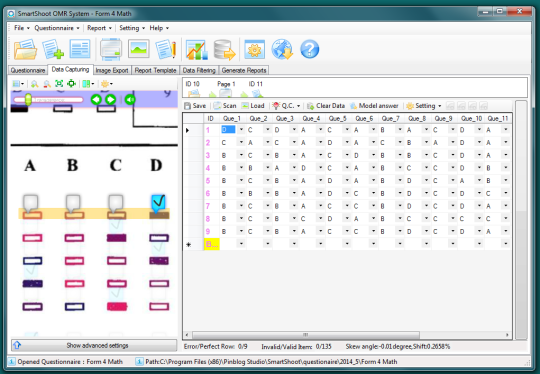Screen dimensions: 540x374
Task: Open the Report menu
Action: (99, 28)
